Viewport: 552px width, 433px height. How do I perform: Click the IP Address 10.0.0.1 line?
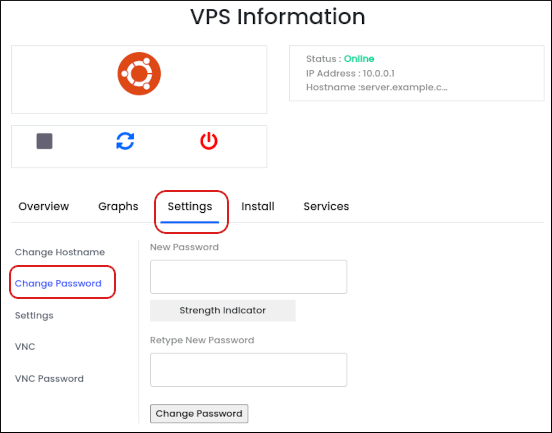tap(350, 73)
